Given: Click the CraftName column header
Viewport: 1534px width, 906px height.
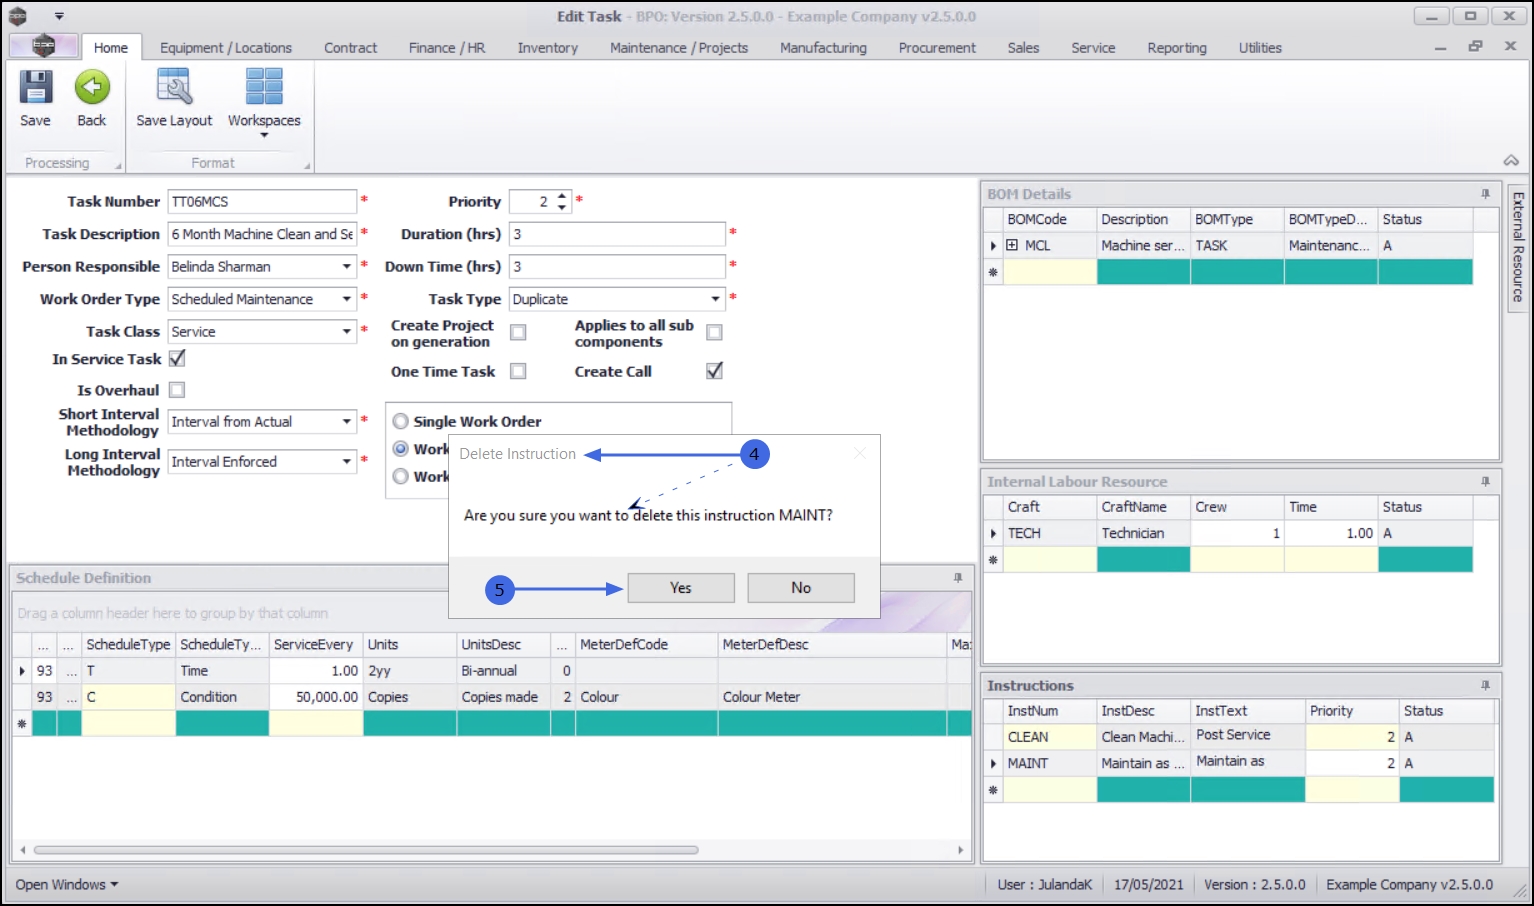Looking at the screenshot, I should coord(1144,508).
